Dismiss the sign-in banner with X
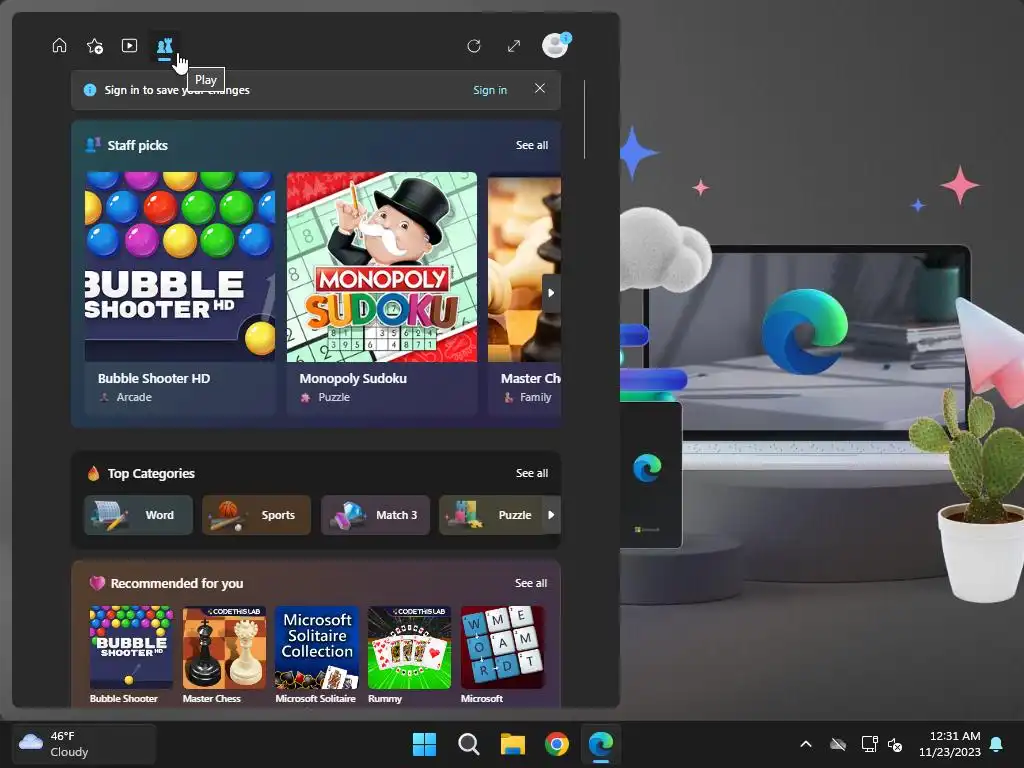 coord(539,88)
